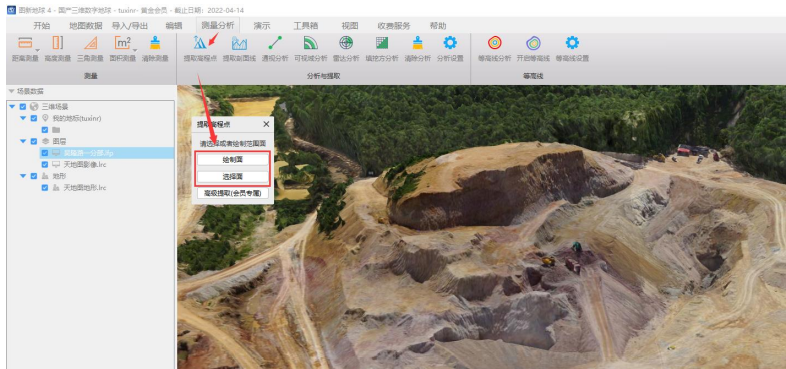Open 分析设置 analysis settings gear
This screenshot has width=786, height=369.
tap(450, 49)
